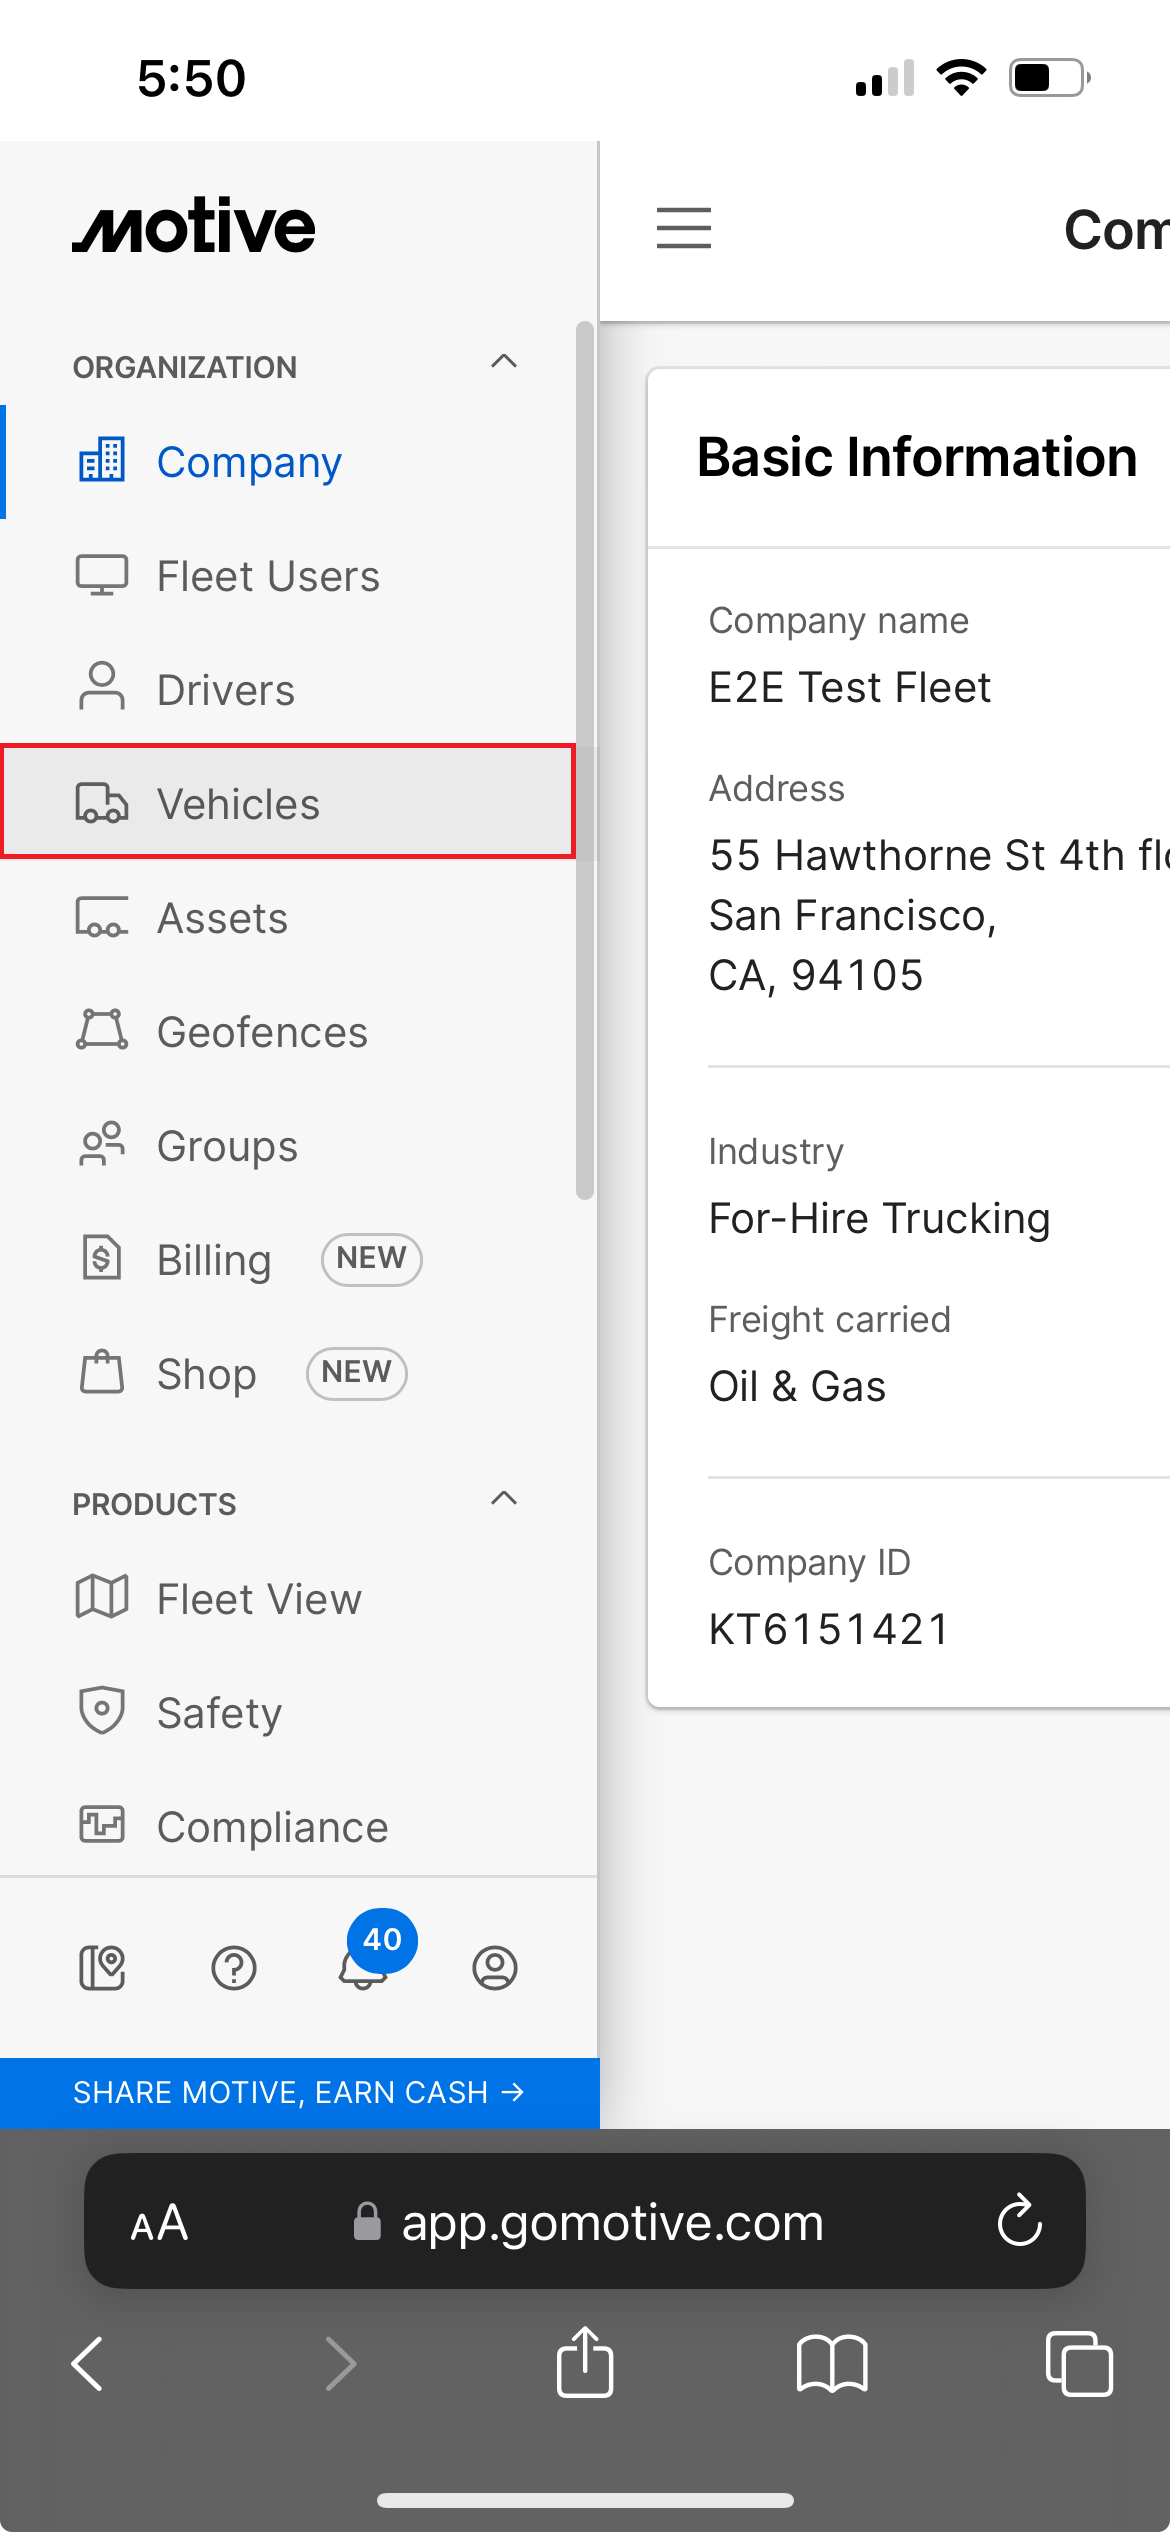Click Company ID value KT6151421
Image resolution: width=1170 pixels, height=2532 pixels.
tap(829, 1629)
